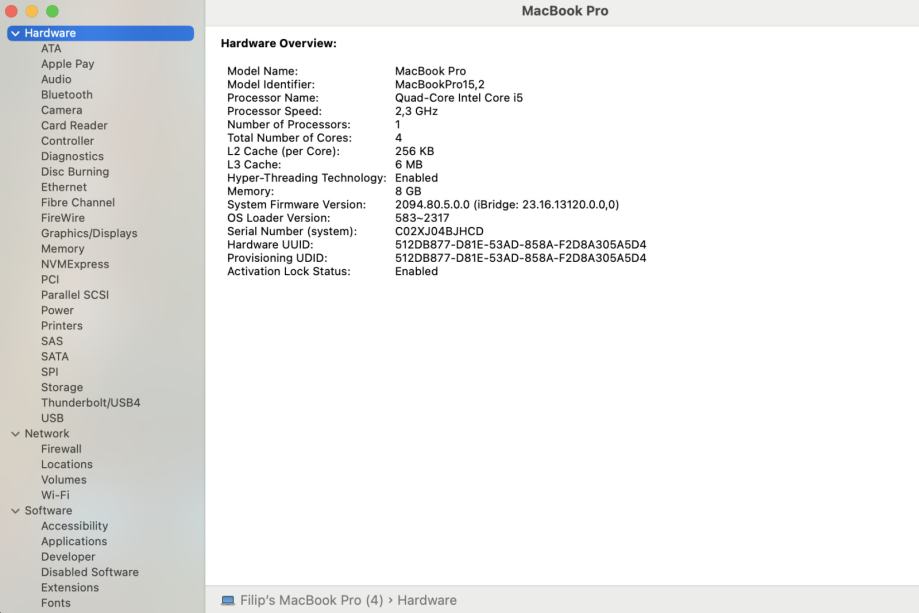Open the ATA sidebar item
This screenshot has width=919, height=613.
pyautogui.click(x=51, y=49)
